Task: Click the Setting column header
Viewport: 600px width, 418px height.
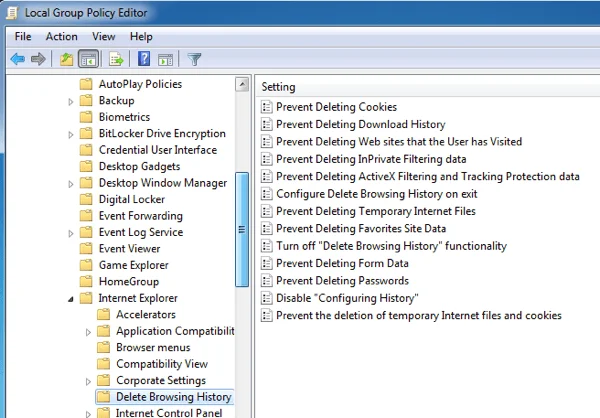Action: click(279, 87)
